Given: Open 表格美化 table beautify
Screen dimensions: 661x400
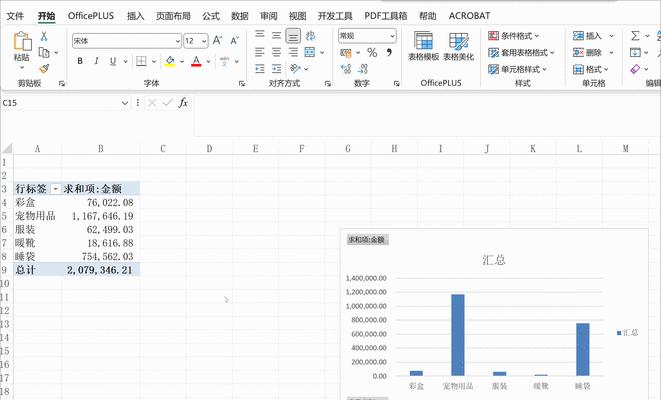Looking at the screenshot, I should (459, 46).
